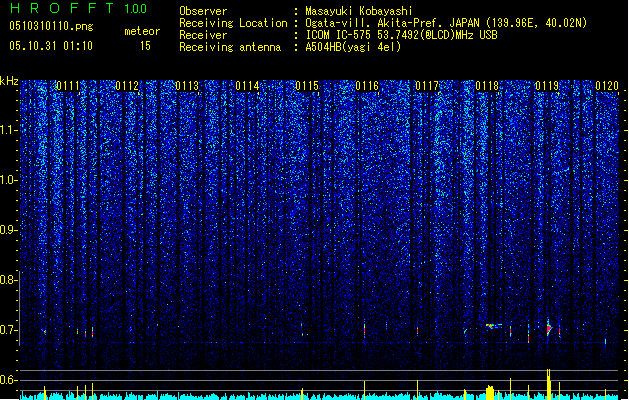Screen dimensions: 629x400
Task: Click the Observer label
Action: tap(203, 11)
